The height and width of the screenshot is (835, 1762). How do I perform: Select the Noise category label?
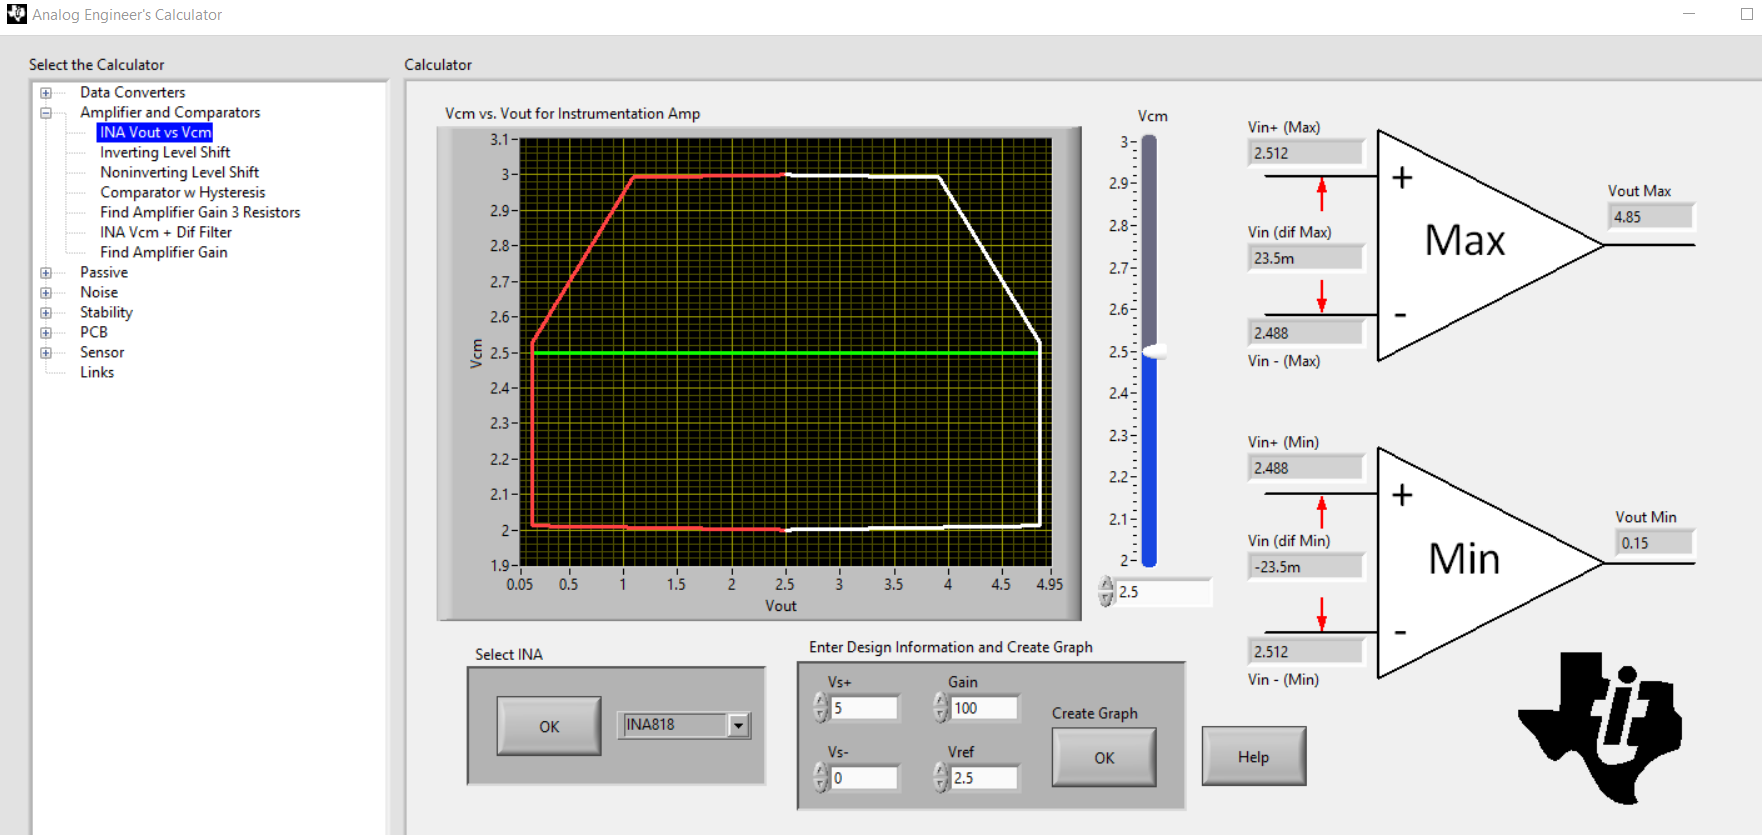pos(99,292)
